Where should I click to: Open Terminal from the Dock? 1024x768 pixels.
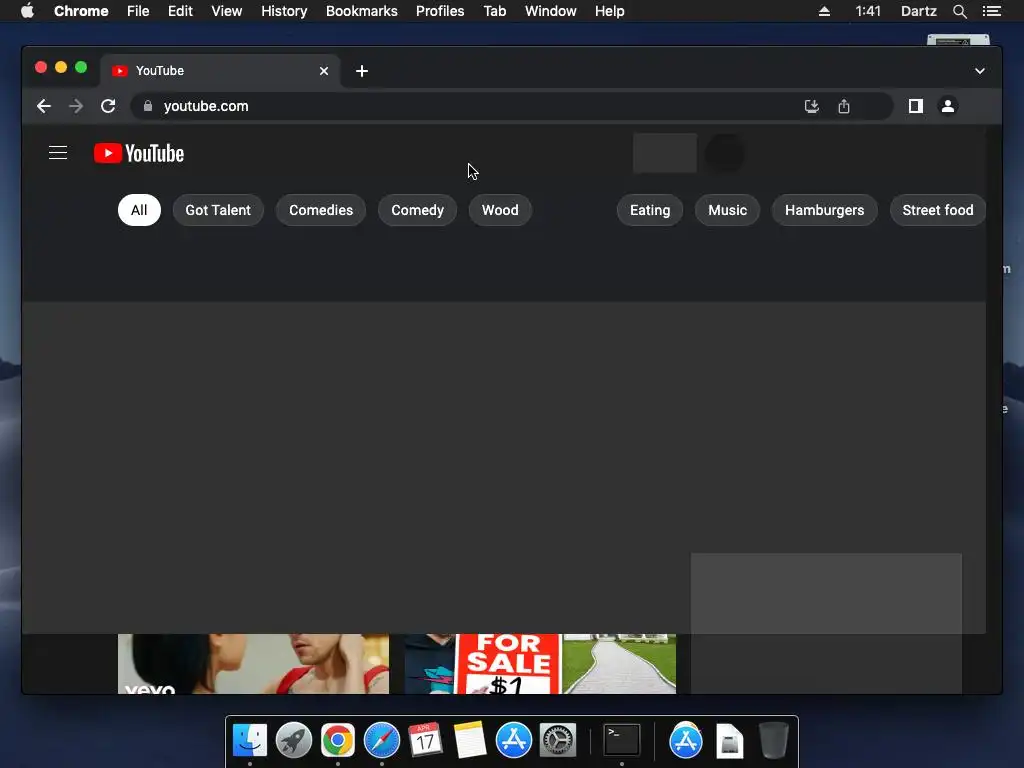tap(621, 741)
